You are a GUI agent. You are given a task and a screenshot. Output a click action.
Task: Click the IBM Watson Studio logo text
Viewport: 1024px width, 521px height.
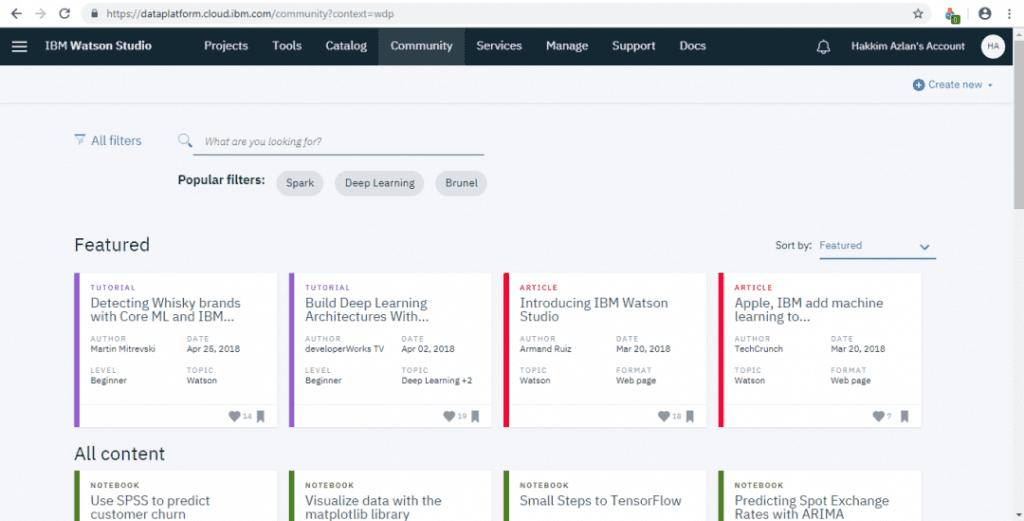click(98, 46)
